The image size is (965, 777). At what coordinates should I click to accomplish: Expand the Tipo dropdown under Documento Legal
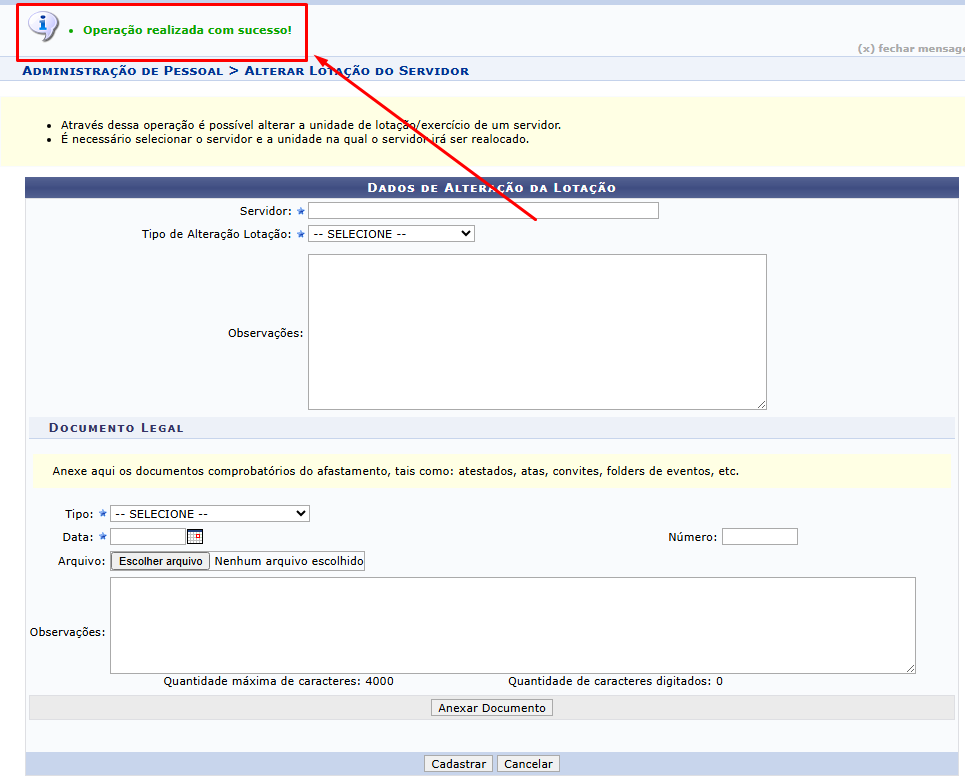(x=210, y=514)
